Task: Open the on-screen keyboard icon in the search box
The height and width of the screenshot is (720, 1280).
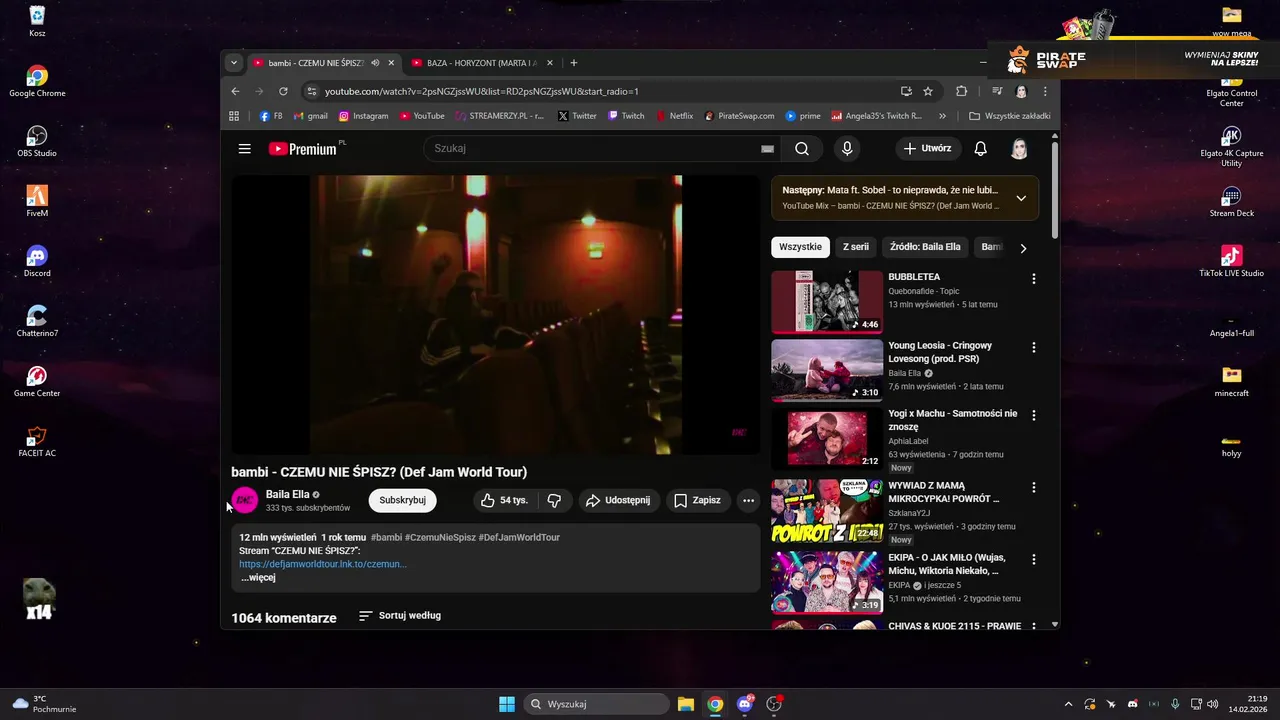Action: [767, 149]
